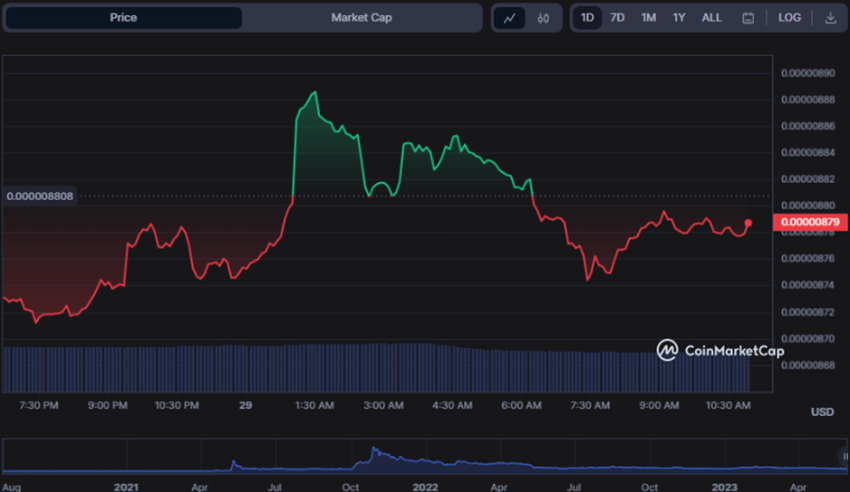Click the 0.000008808 opening price label

tap(40, 196)
